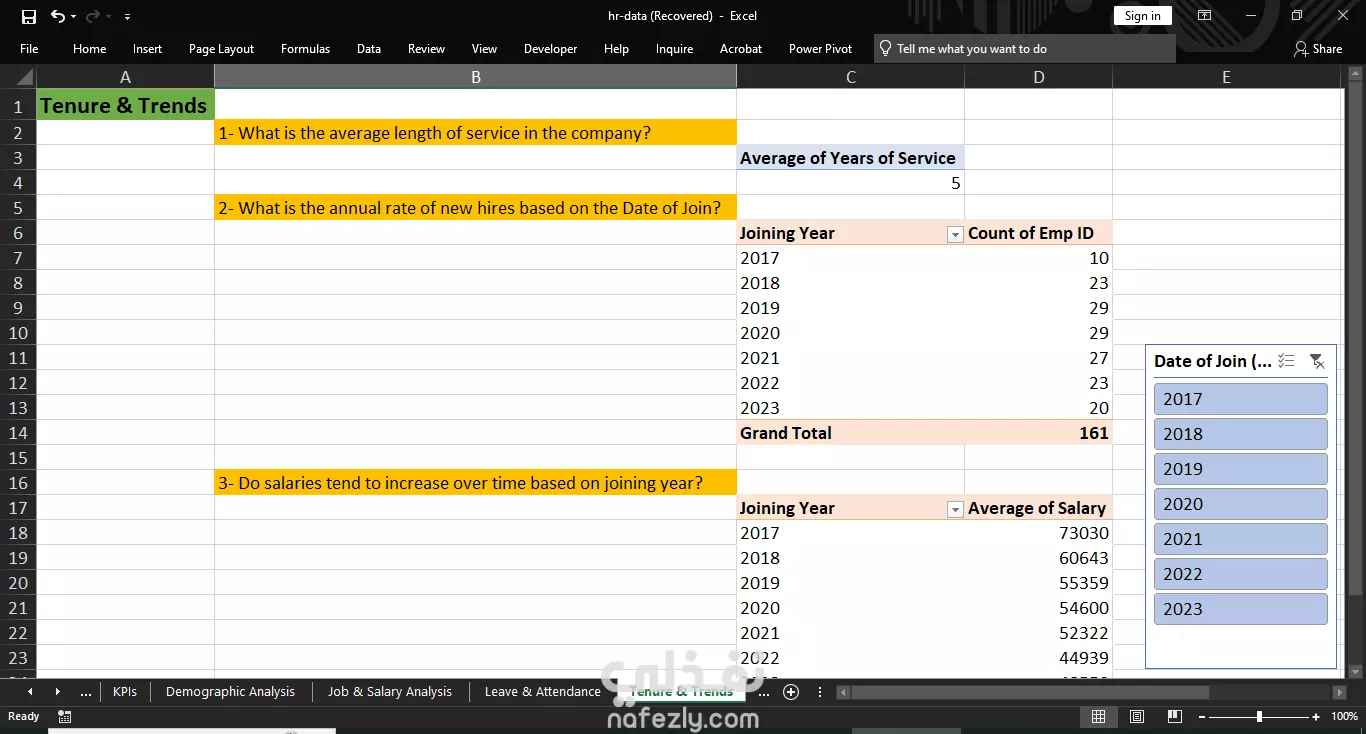The image size is (1366, 734).
Task: Toggle 2022 in the Date of Join slicer
Action: pos(1240,574)
